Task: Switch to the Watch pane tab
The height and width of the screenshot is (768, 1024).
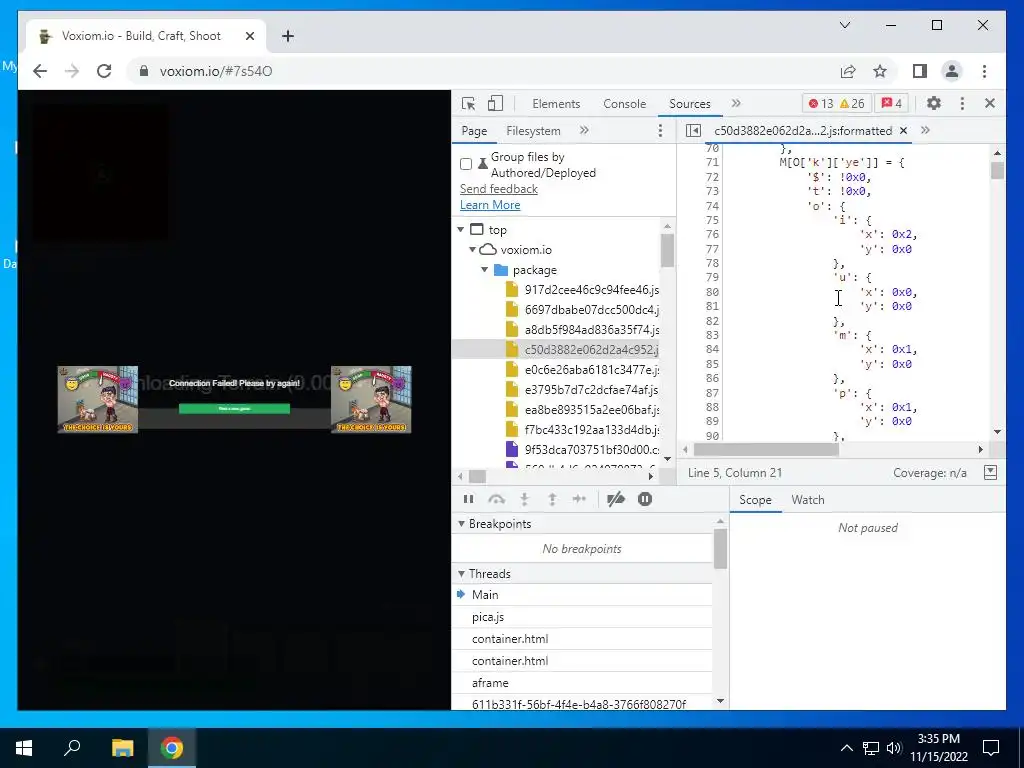Action: 808,500
